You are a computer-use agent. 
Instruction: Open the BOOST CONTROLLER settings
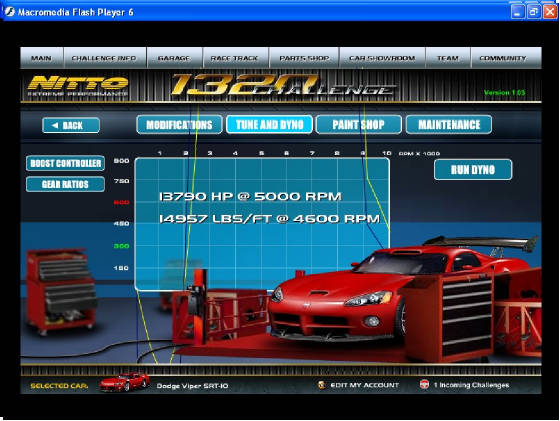tap(65, 163)
